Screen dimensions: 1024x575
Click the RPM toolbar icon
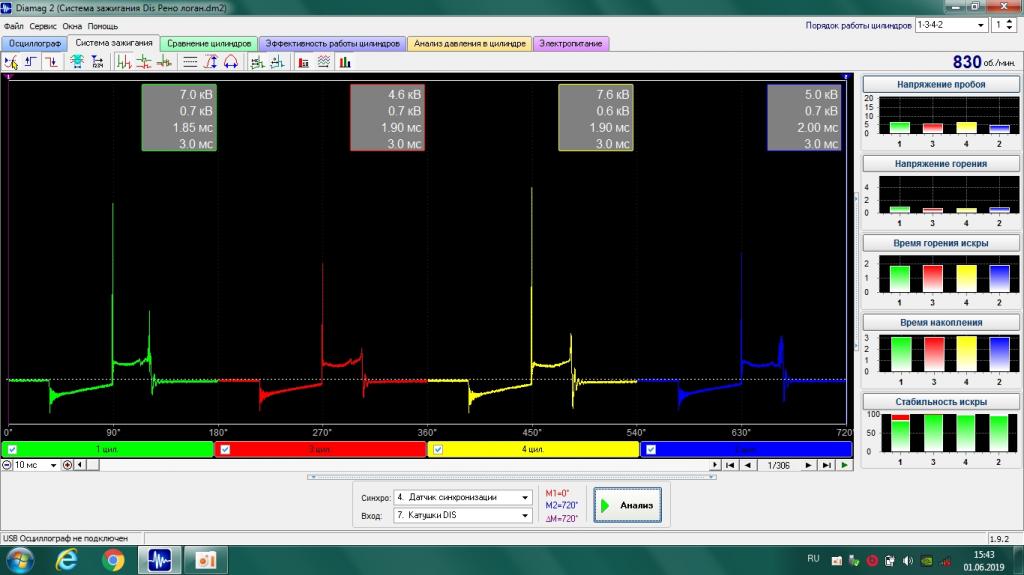(x=97, y=62)
